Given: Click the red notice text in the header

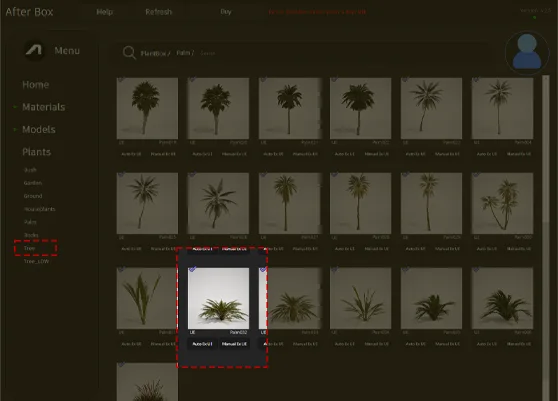Looking at the screenshot, I should pyautogui.click(x=317, y=12).
